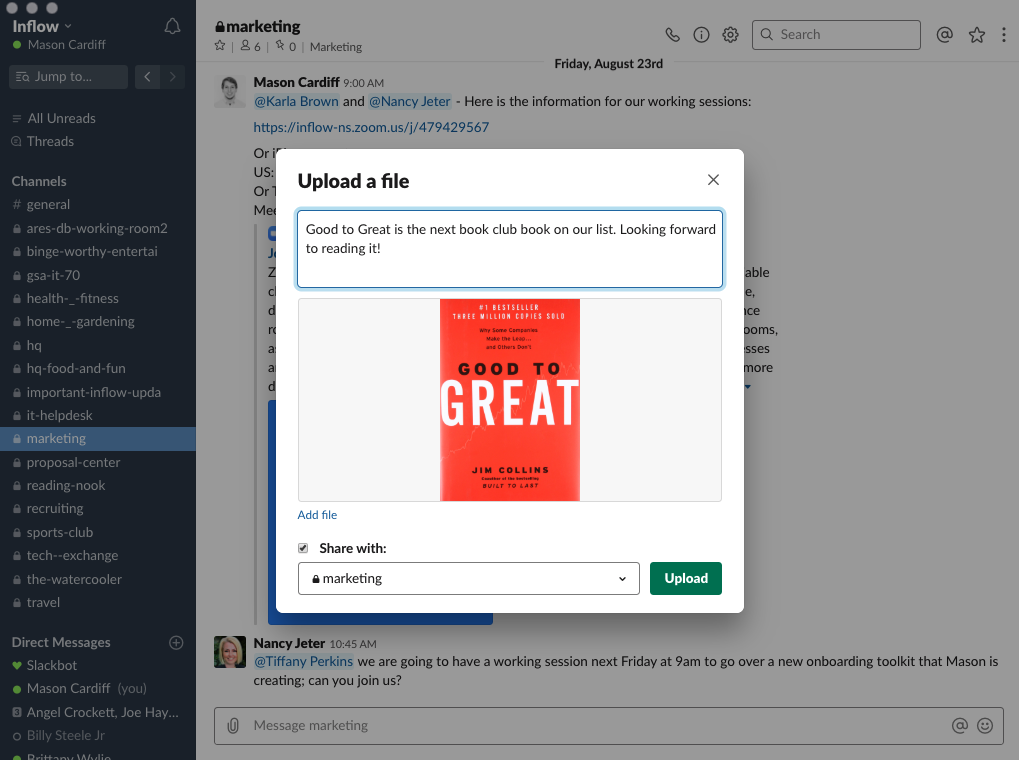This screenshot has height=760, width=1019.
Task: Click the file message text box
Action: tap(510, 248)
